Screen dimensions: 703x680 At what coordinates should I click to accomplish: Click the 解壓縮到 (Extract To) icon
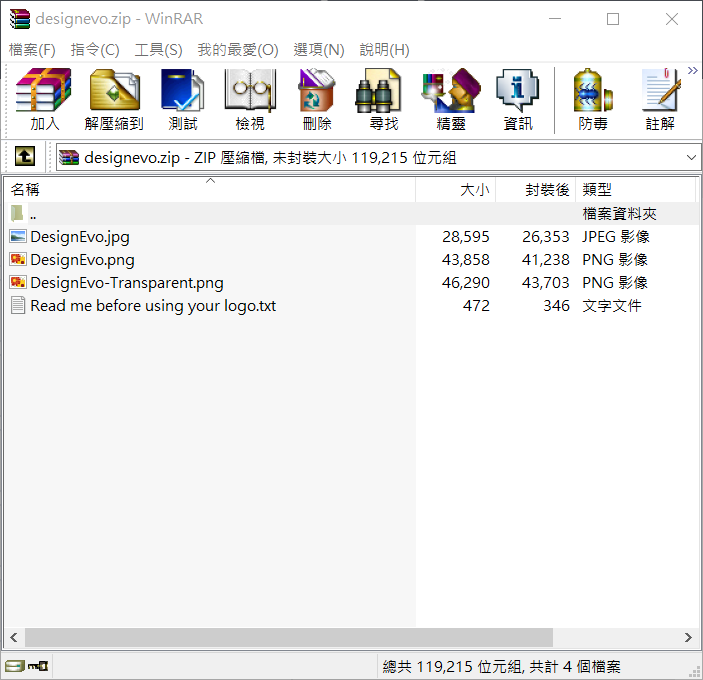click(x=114, y=90)
